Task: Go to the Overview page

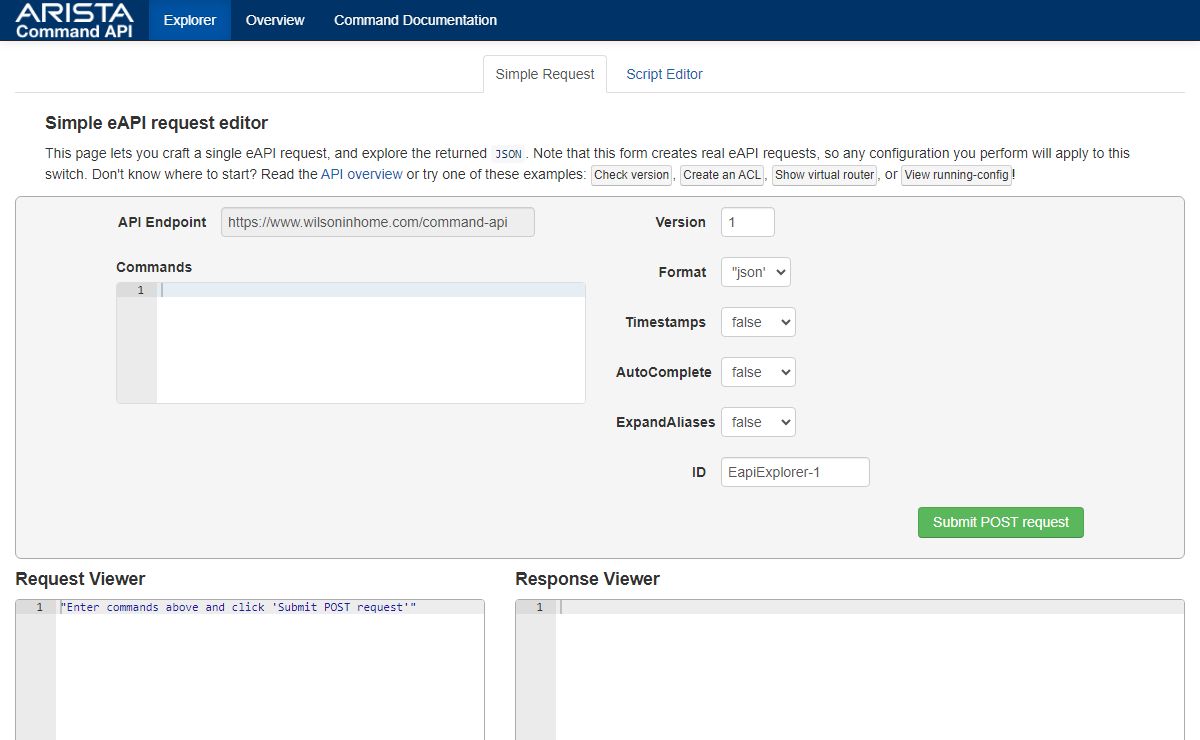Action: [x=275, y=20]
